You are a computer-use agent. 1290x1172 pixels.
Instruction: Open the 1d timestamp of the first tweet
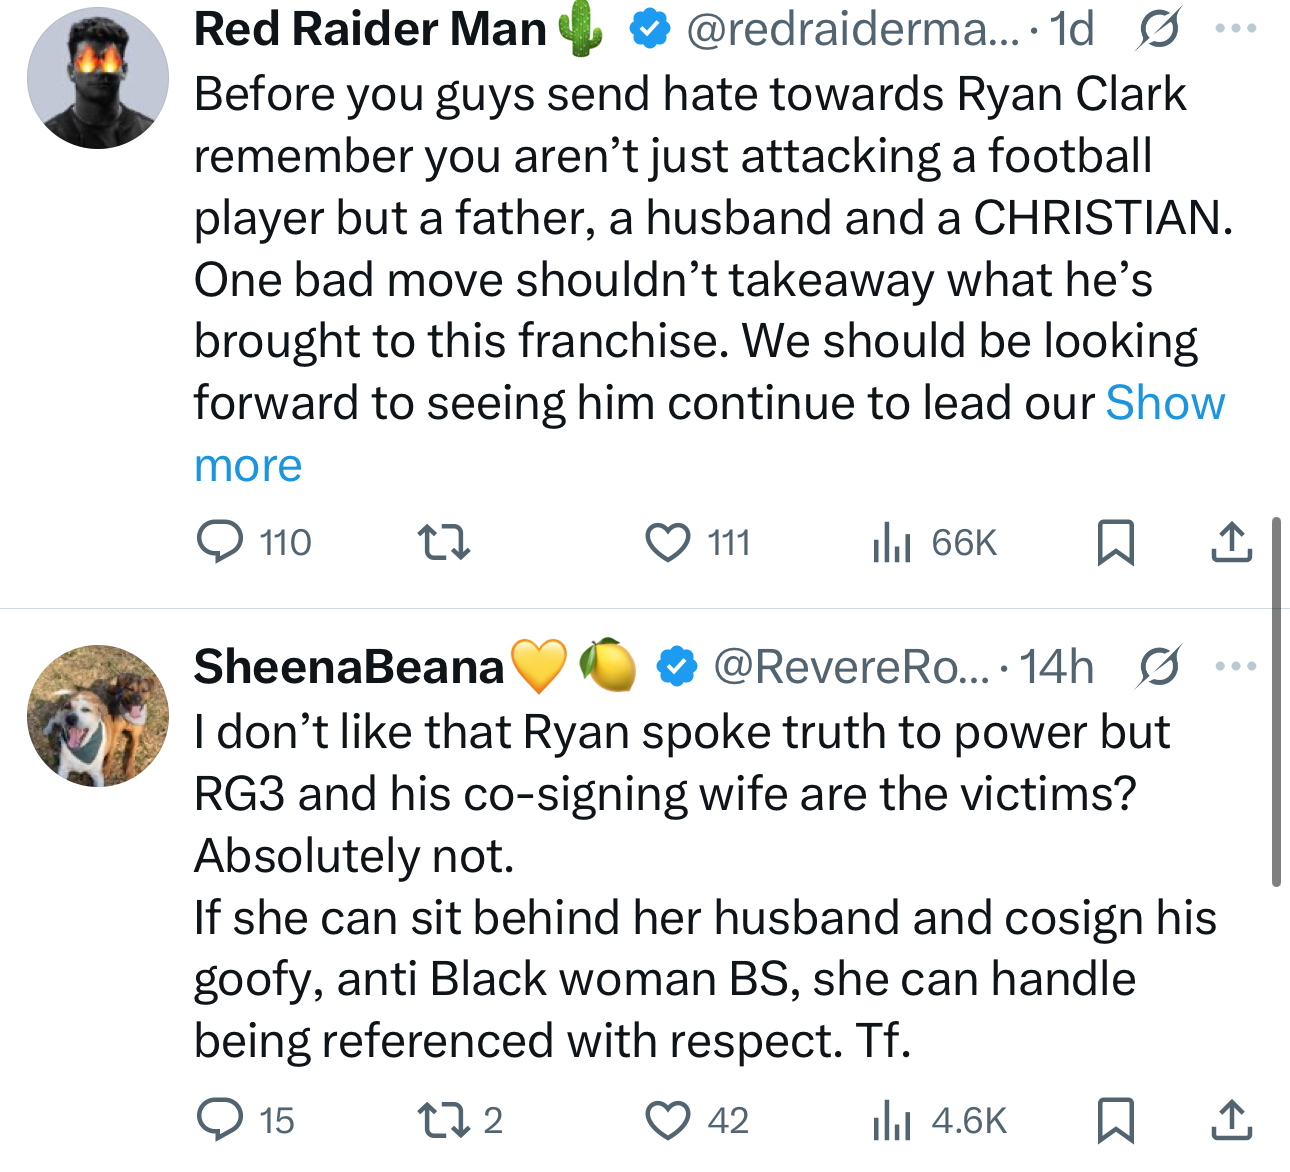pyautogui.click(x=1067, y=28)
